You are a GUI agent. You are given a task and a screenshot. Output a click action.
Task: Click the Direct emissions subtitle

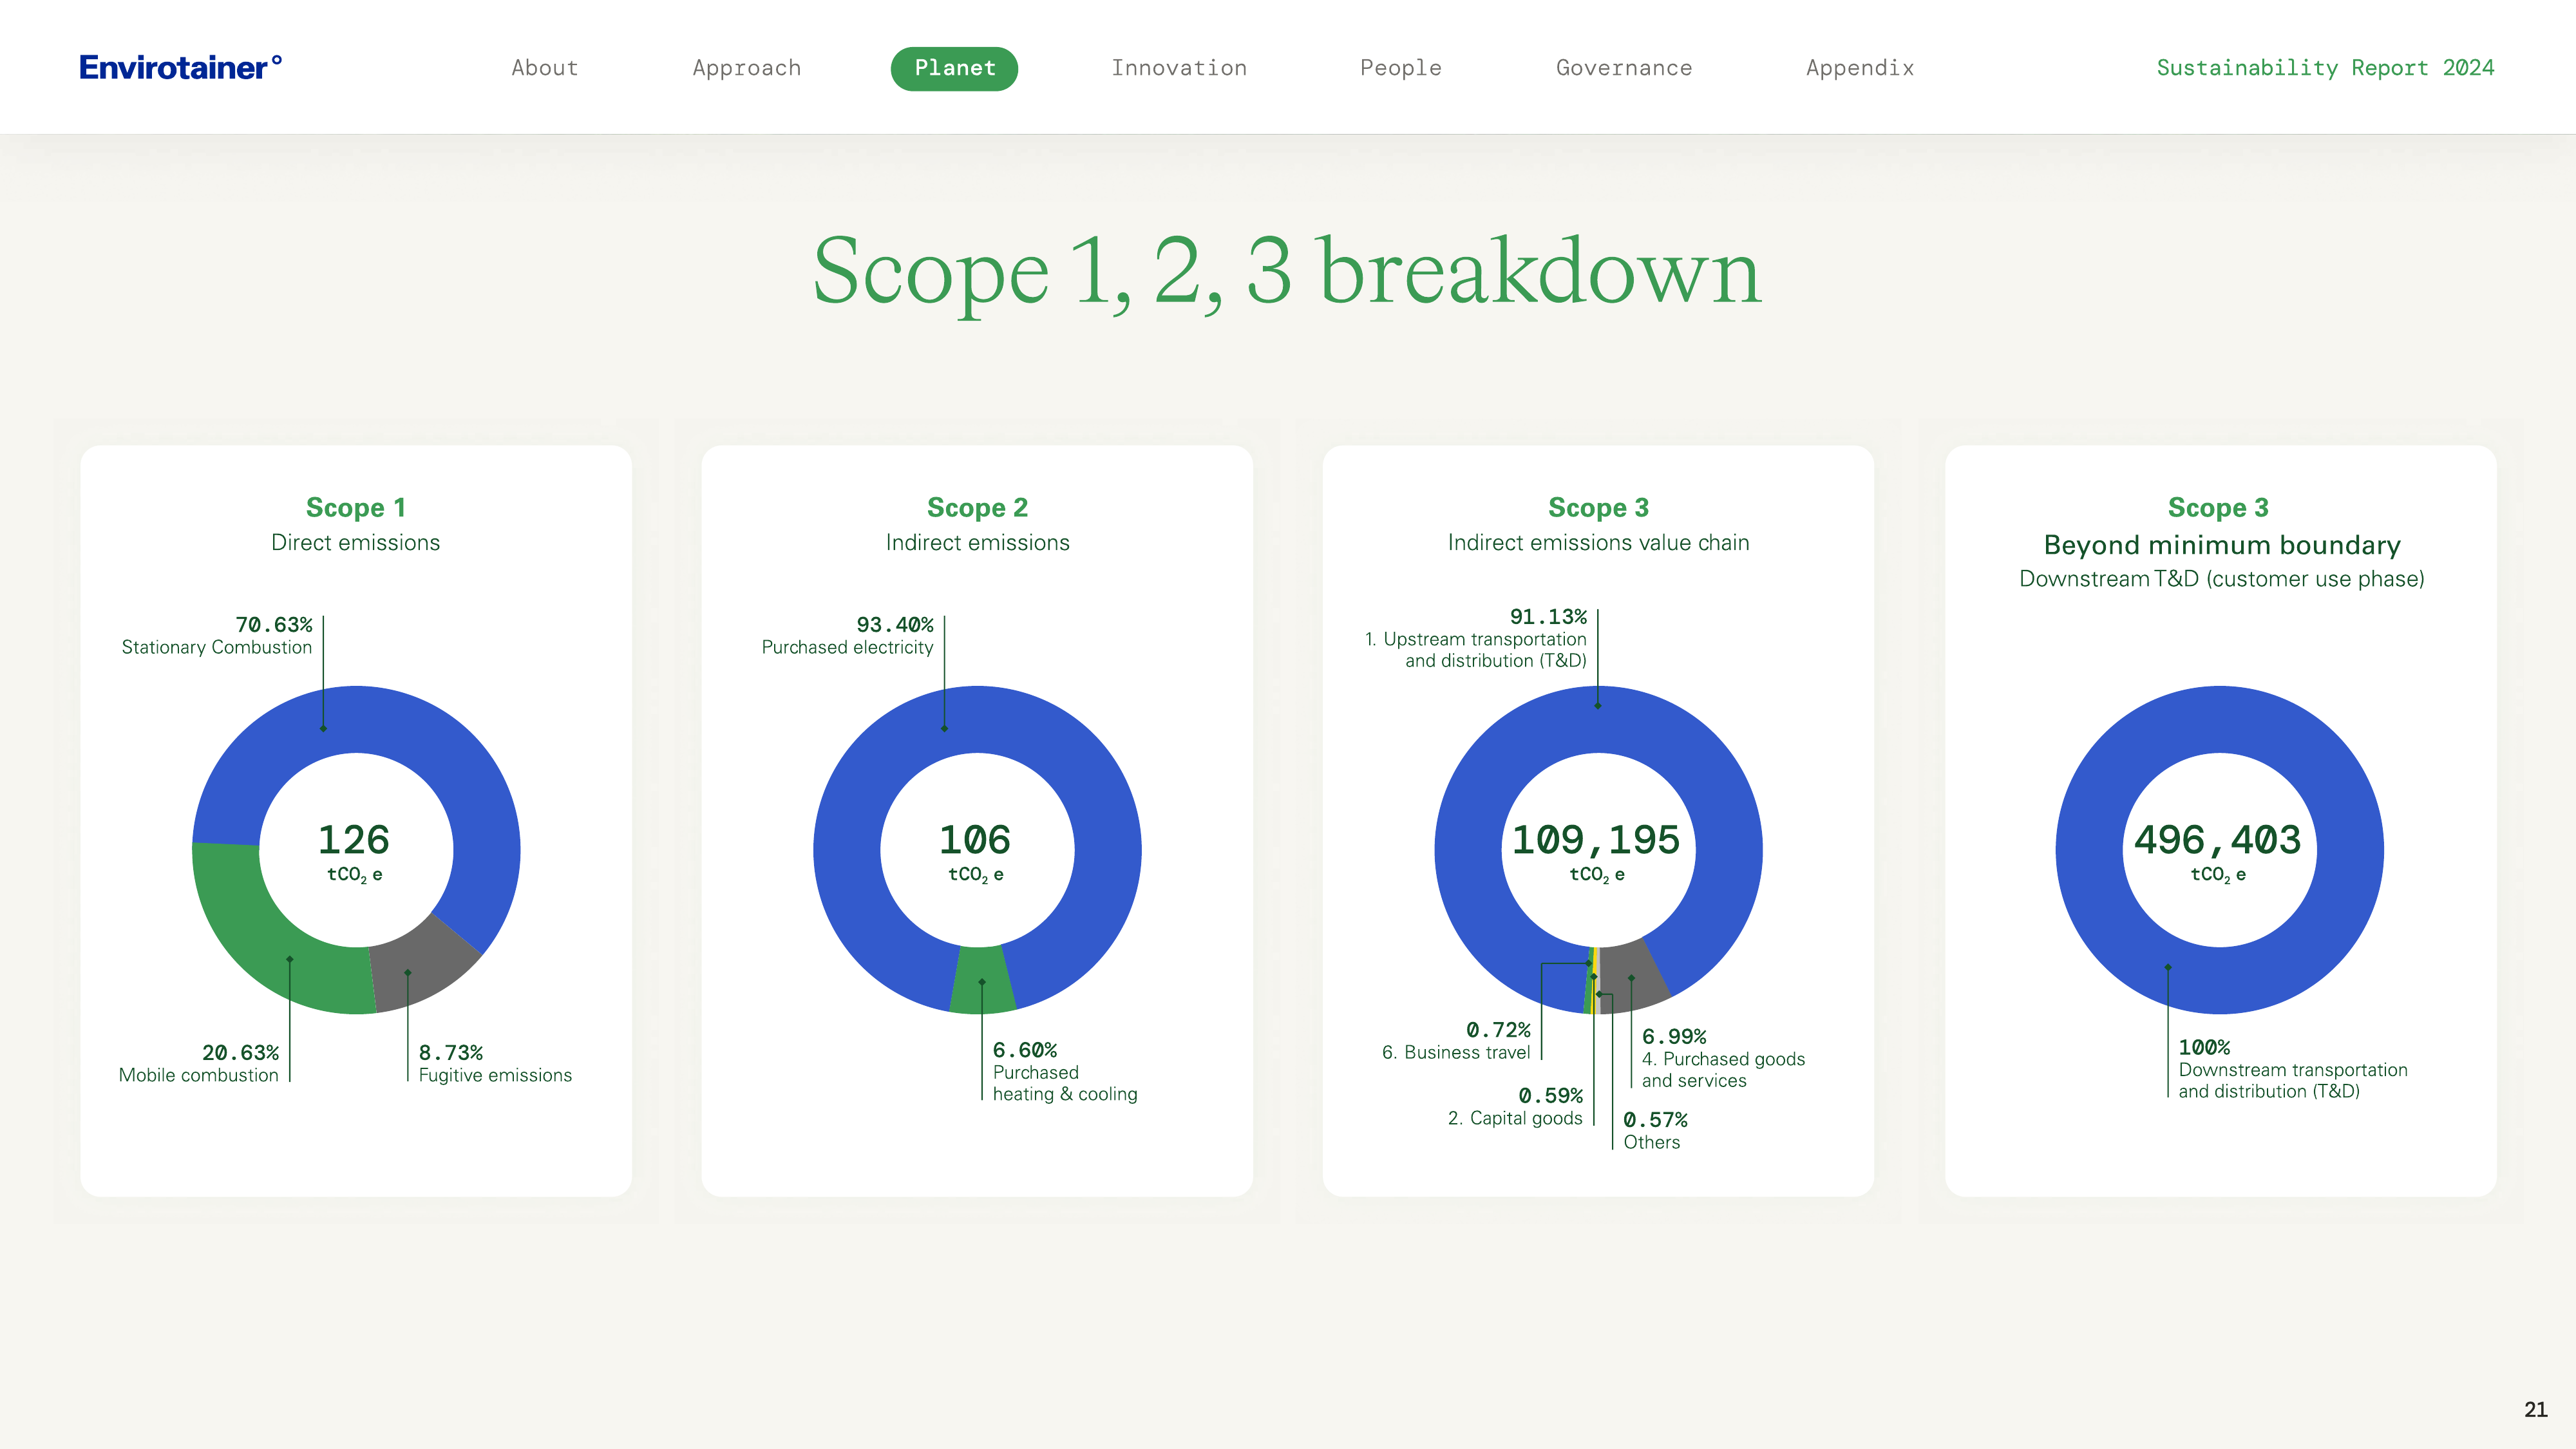tap(356, 542)
